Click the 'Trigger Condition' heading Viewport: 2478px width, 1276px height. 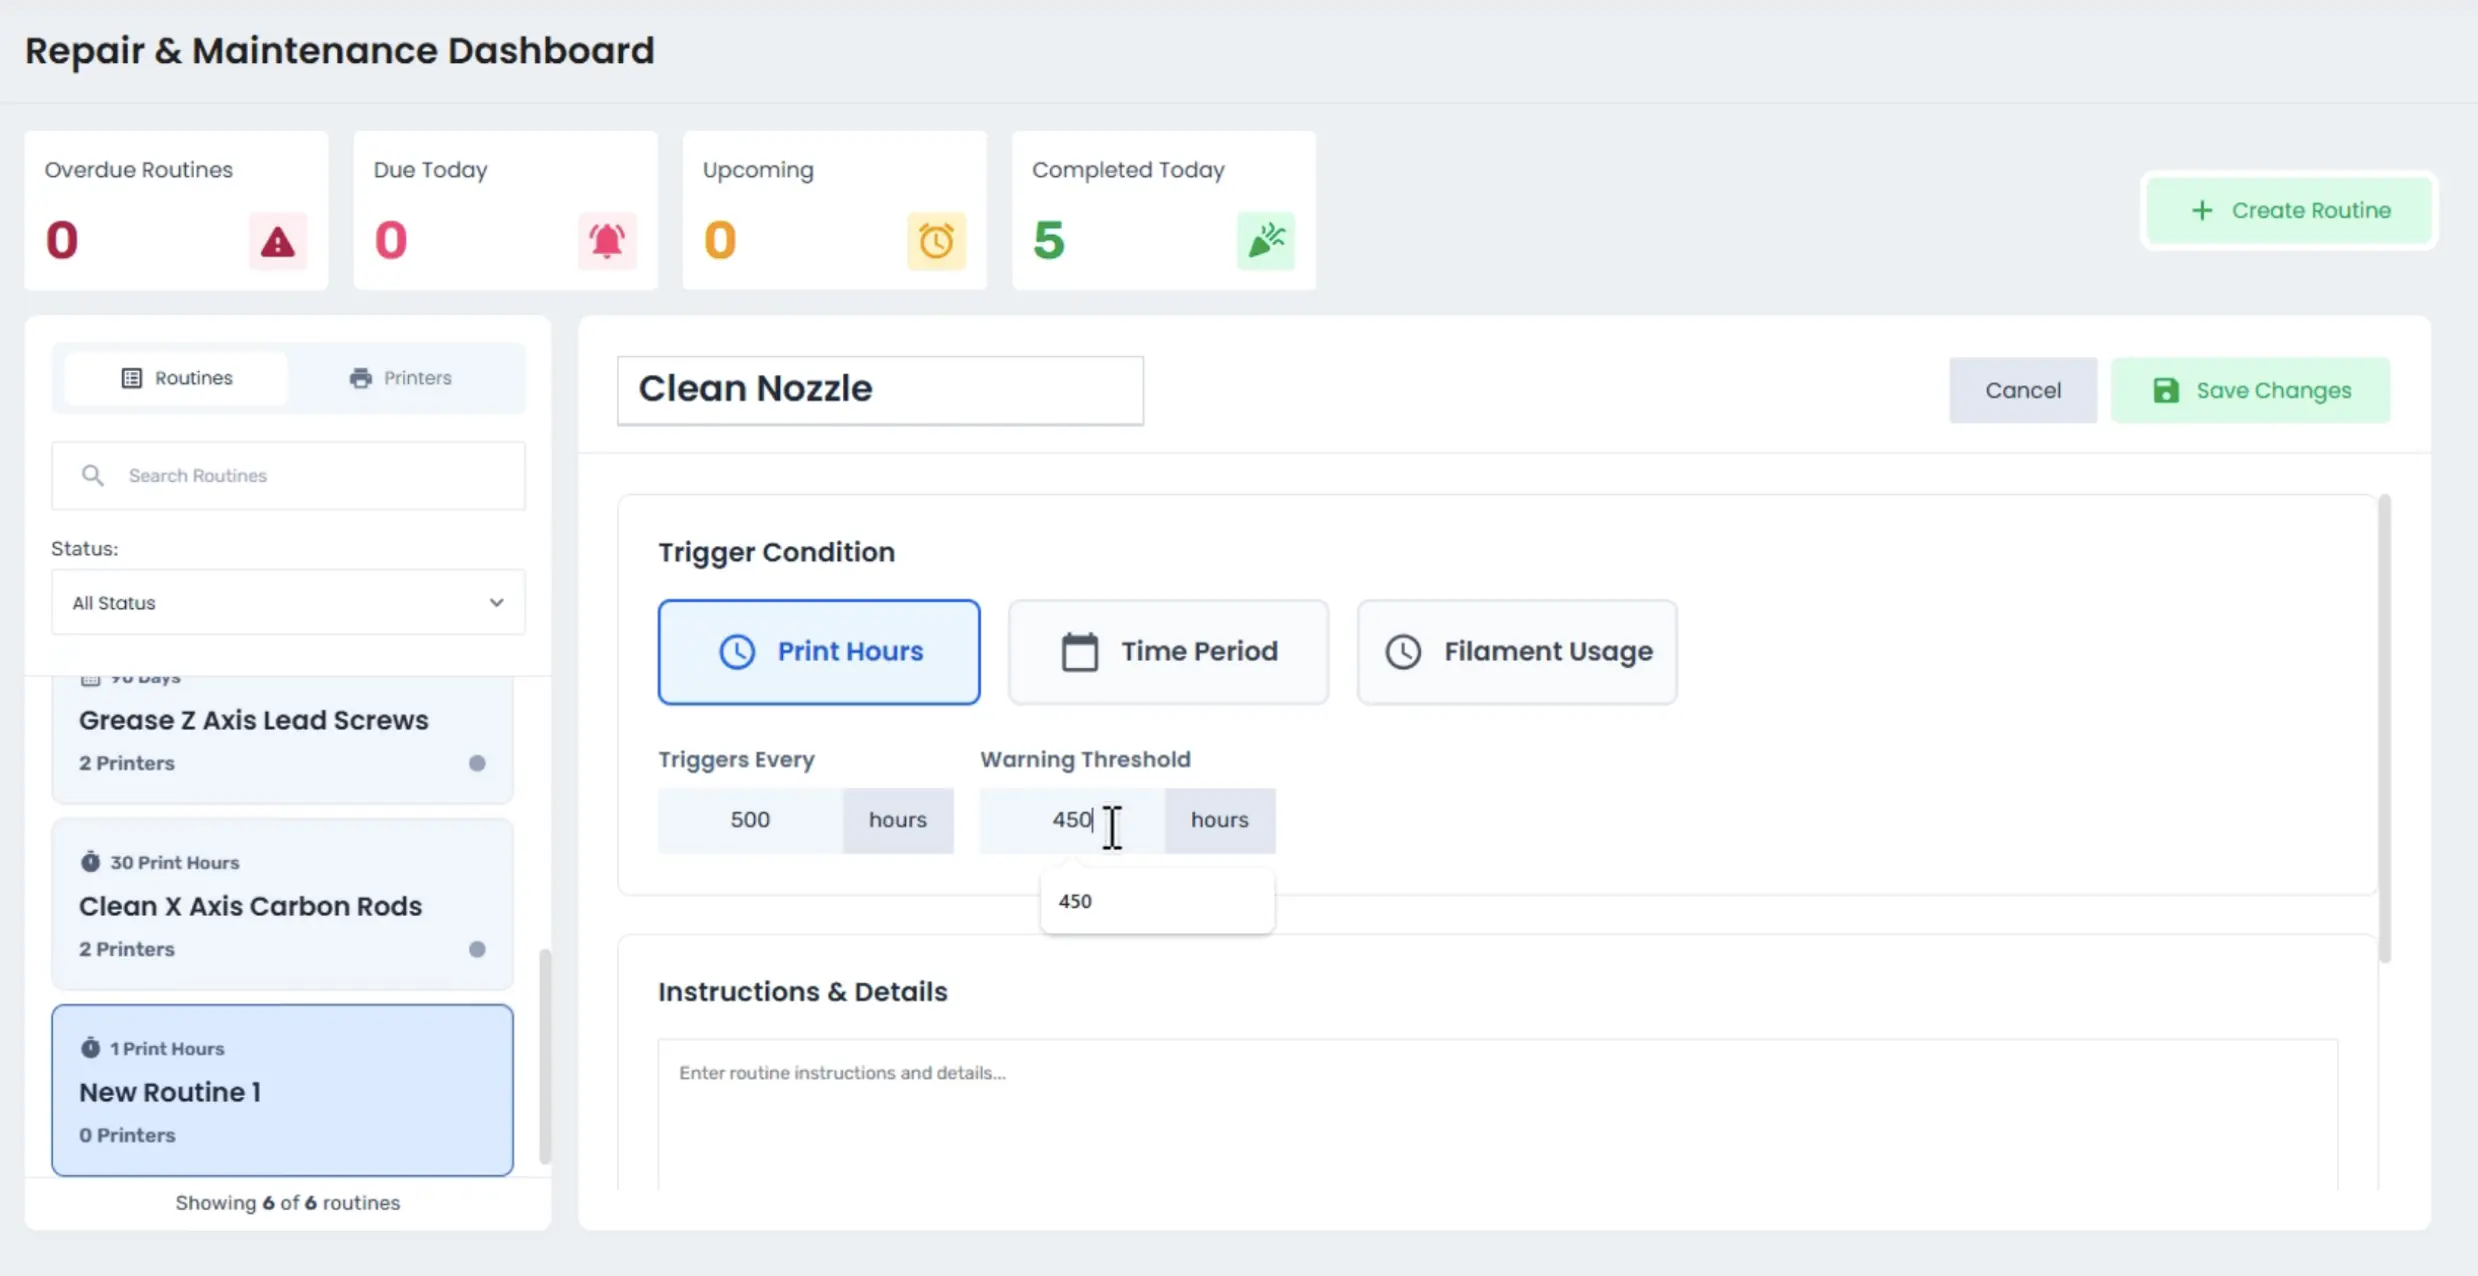pos(777,552)
